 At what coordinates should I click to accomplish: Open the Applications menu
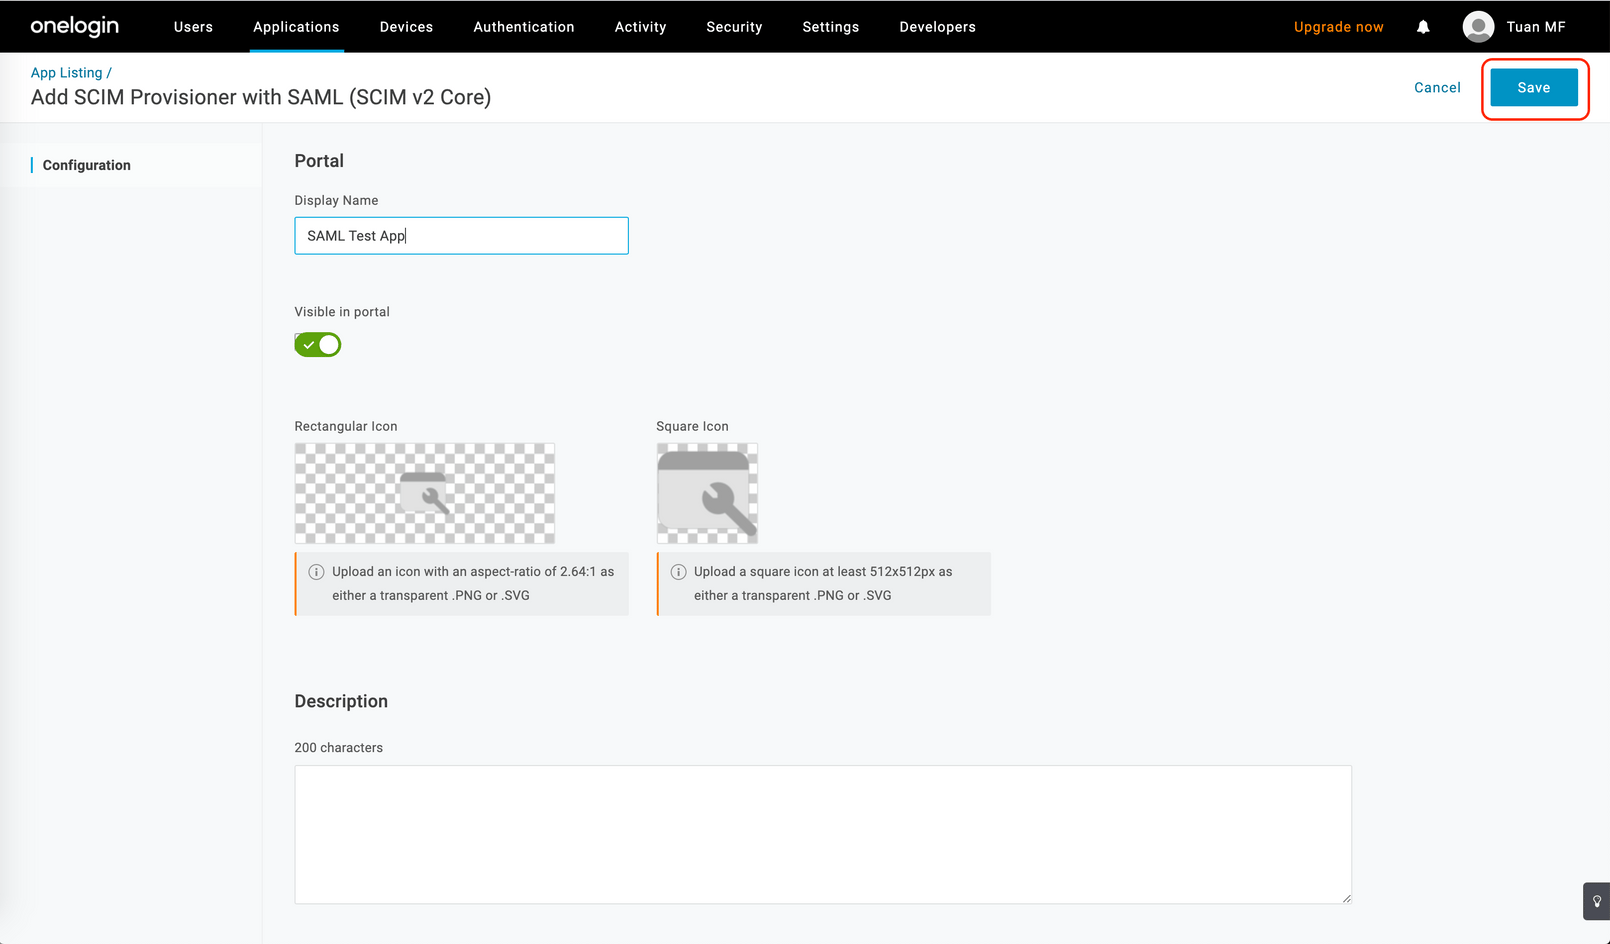pos(296,27)
